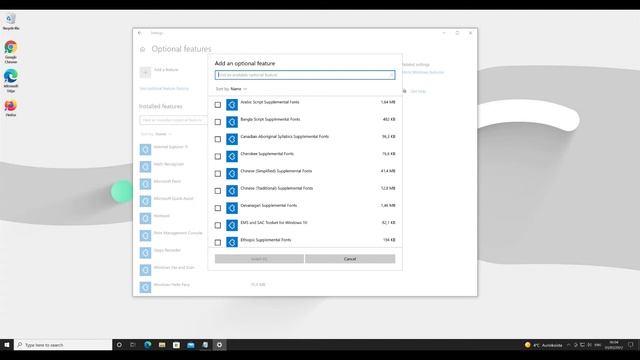Click the Canadian Aboriginal Syllabics feature icon
This screenshot has width=640, height=360.
232,139
